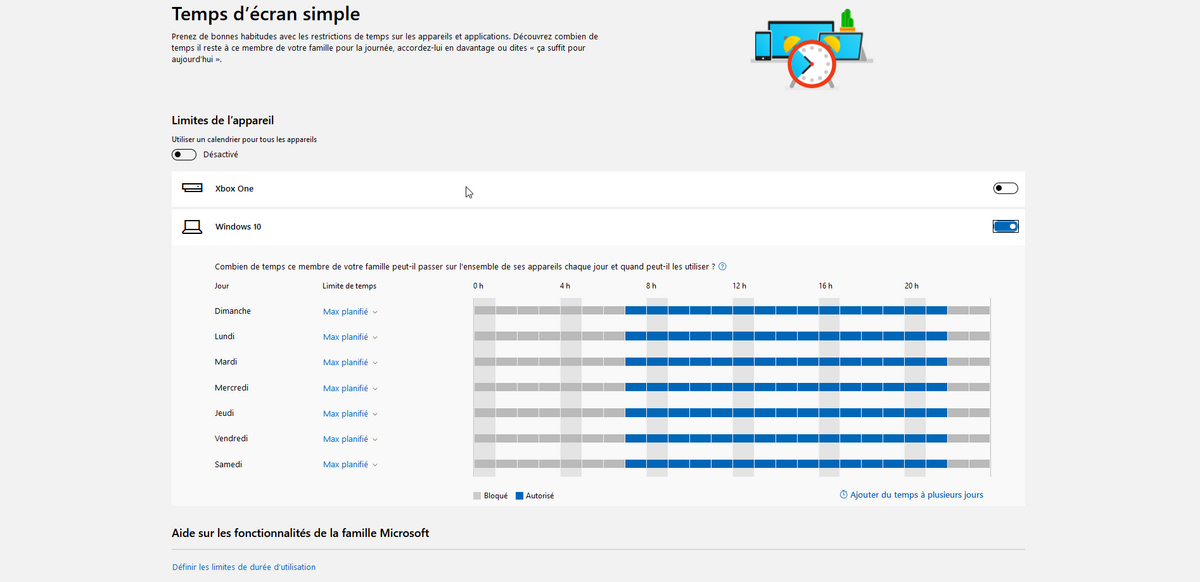The image size is (1200, 582).
Task: Click the help question mark icon
Action: 722,267
